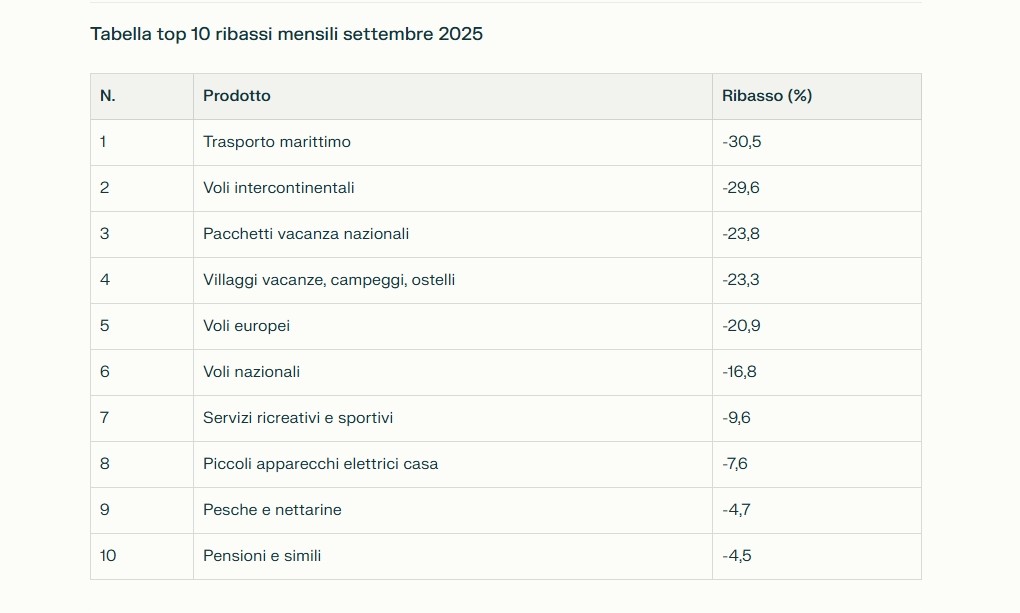Click the -9,6 percentage value
Viewport: 1020px width, 613px height.
coord(737,418)
